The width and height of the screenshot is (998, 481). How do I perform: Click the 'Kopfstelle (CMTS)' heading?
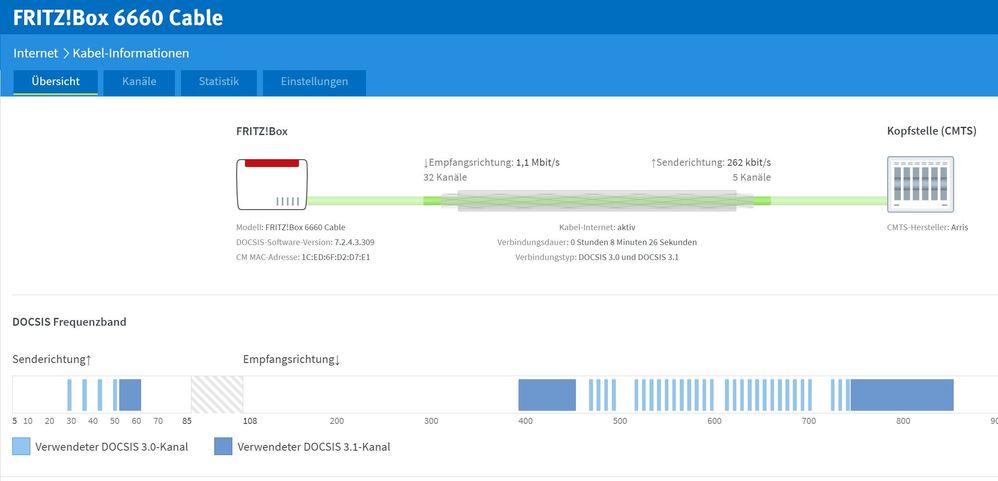point(932,131)
